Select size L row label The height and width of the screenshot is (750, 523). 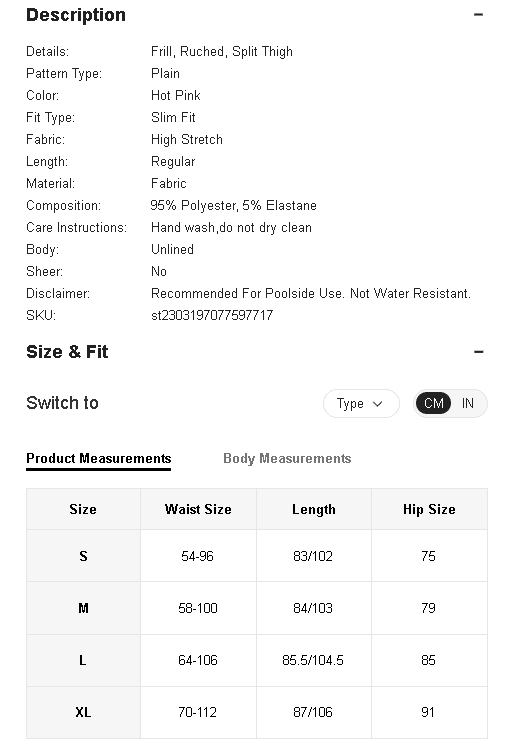[x=83, y=661]
